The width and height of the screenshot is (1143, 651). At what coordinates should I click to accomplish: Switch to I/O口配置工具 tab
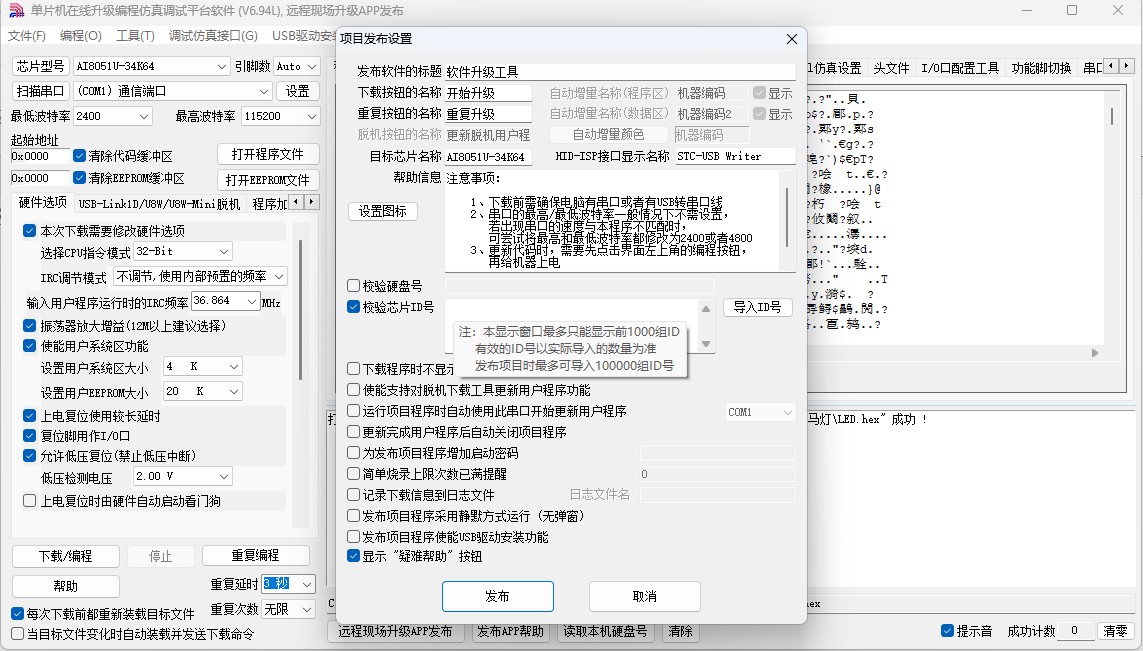[x=959, y=68]
